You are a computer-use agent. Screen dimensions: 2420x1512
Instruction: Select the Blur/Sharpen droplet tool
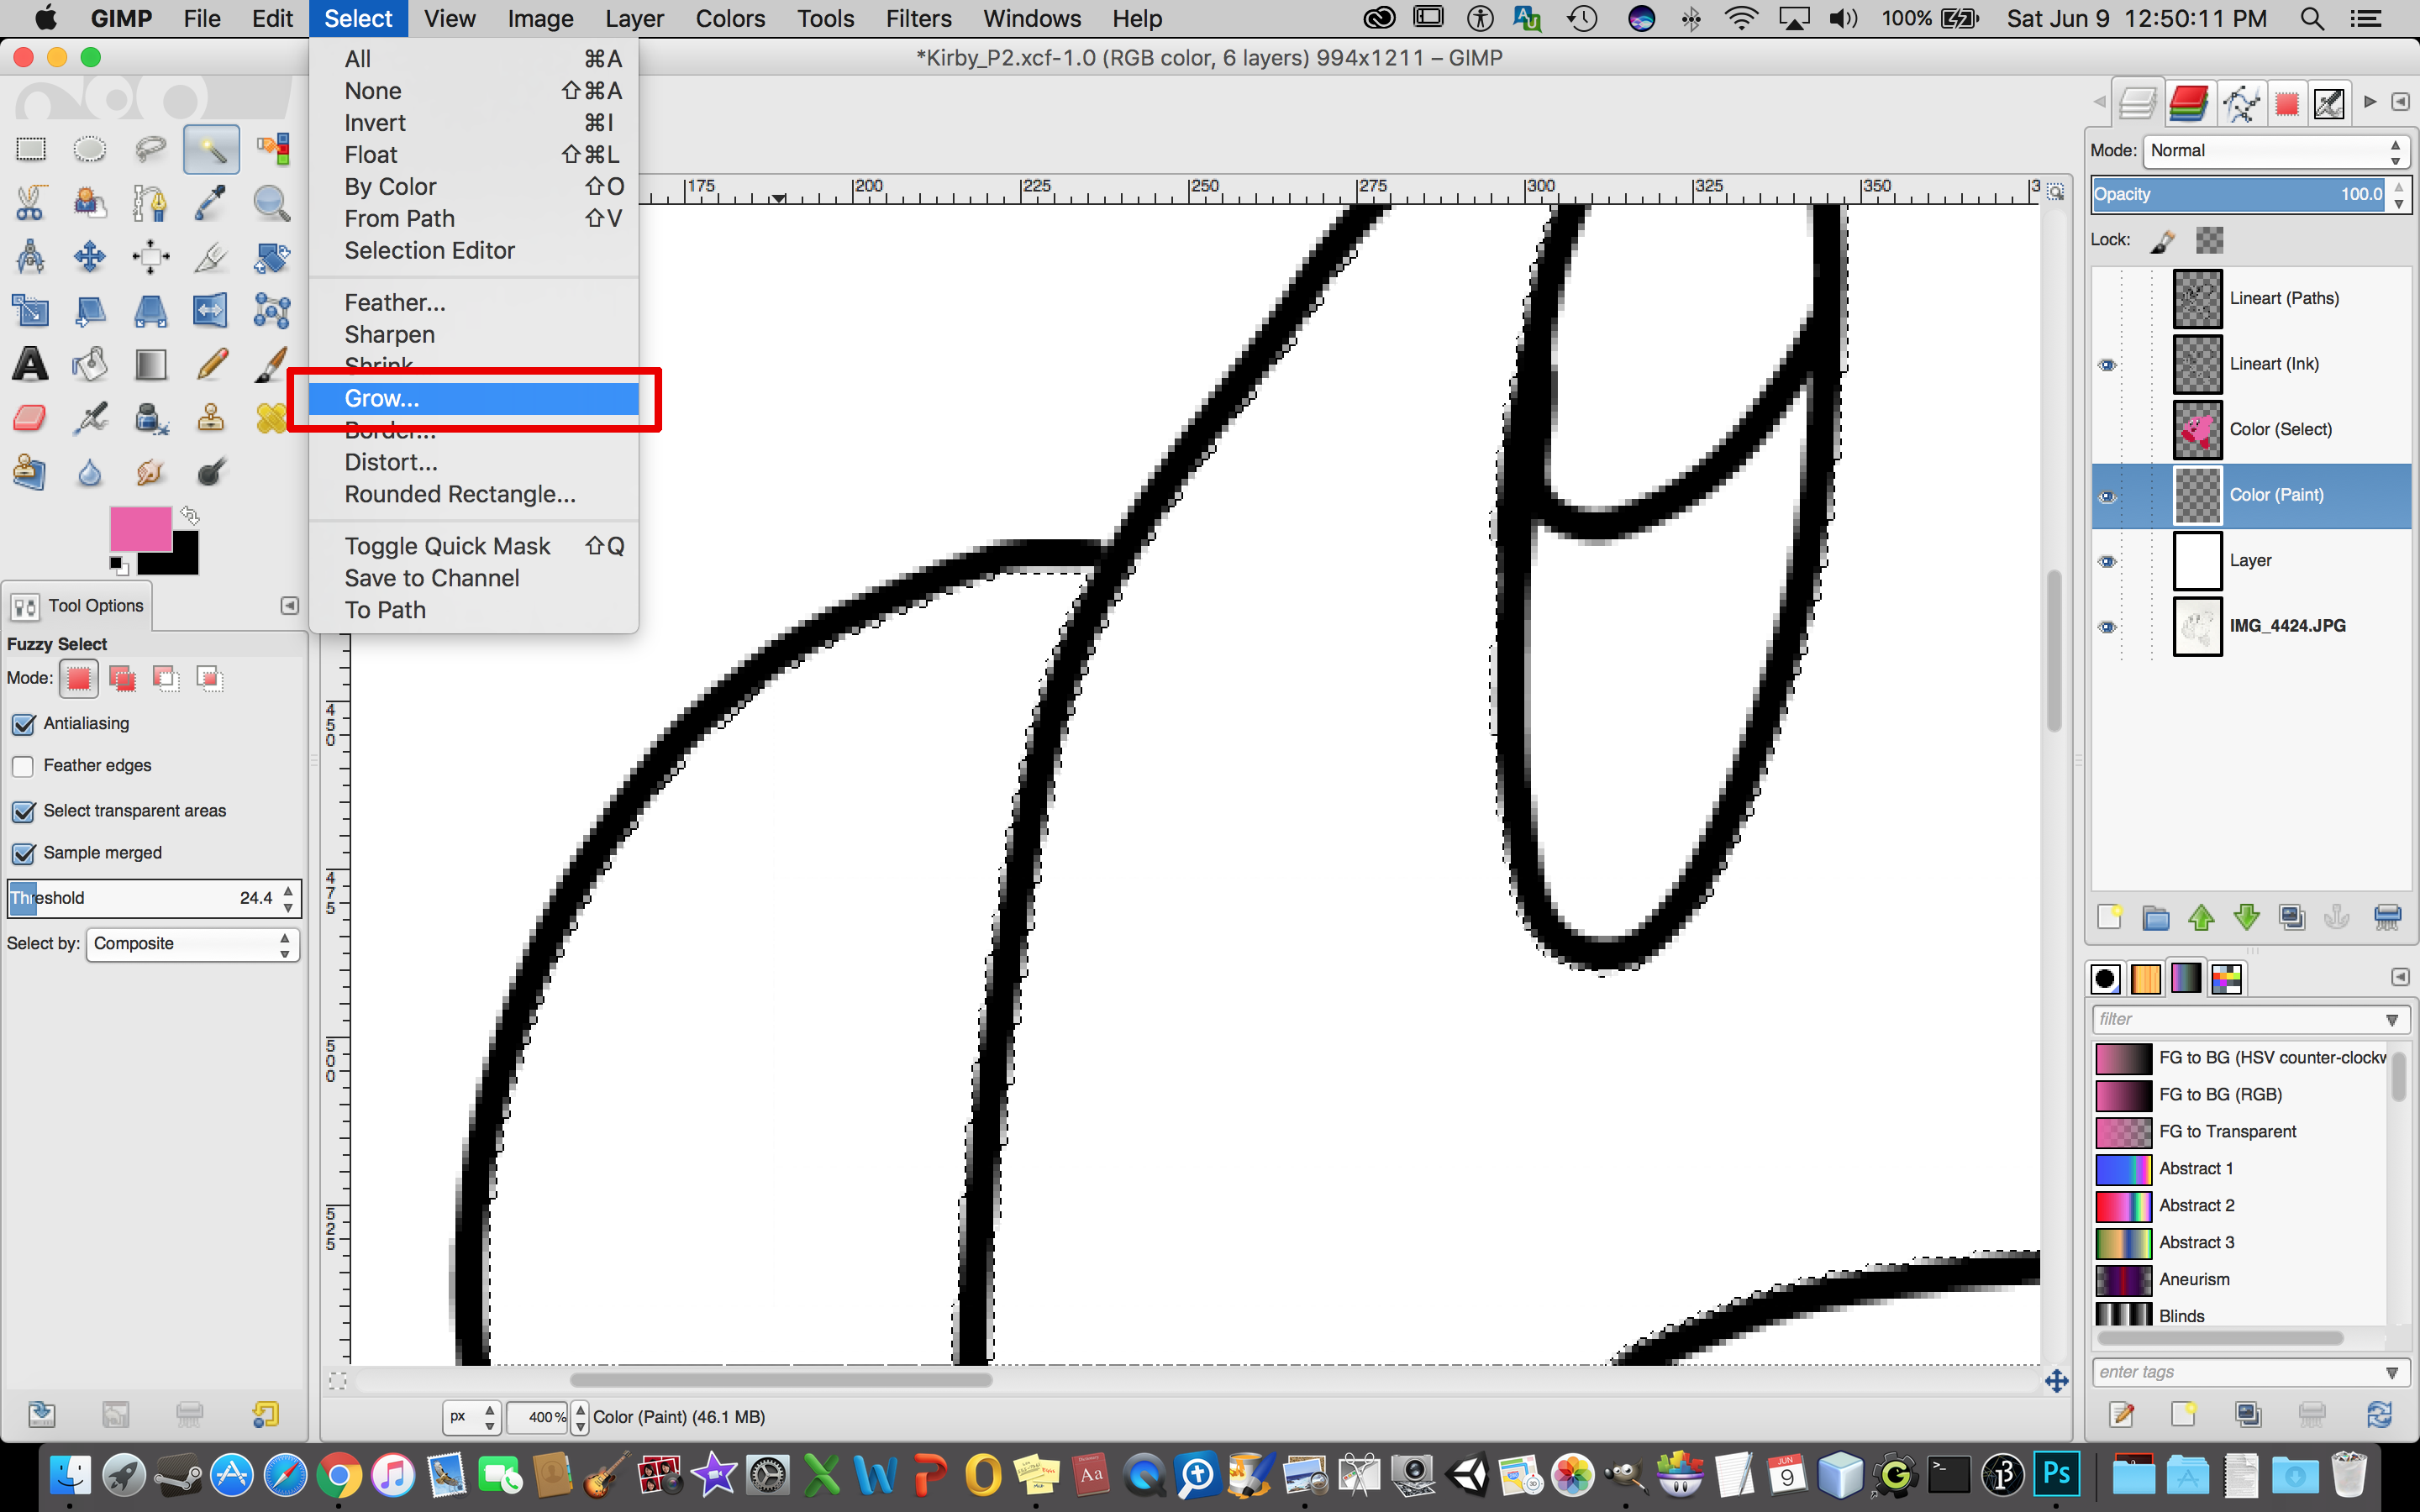click(x=90, y=472)
